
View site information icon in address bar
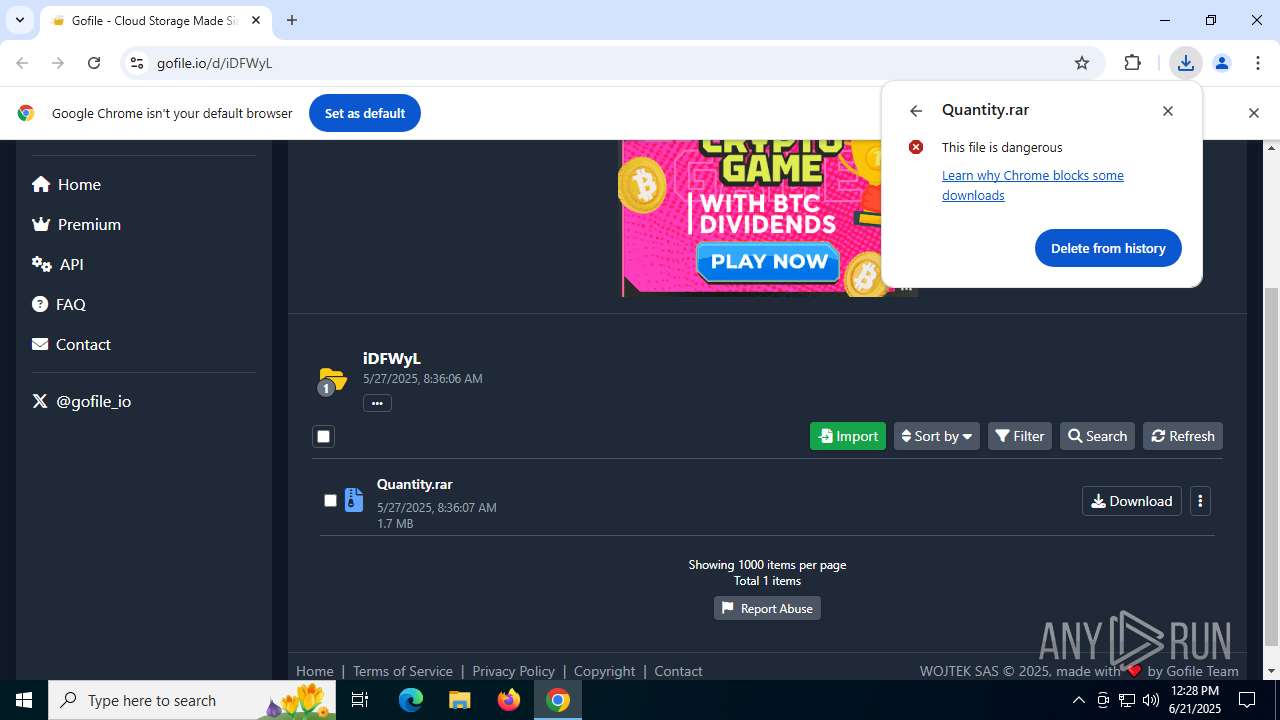pos(138,63)
